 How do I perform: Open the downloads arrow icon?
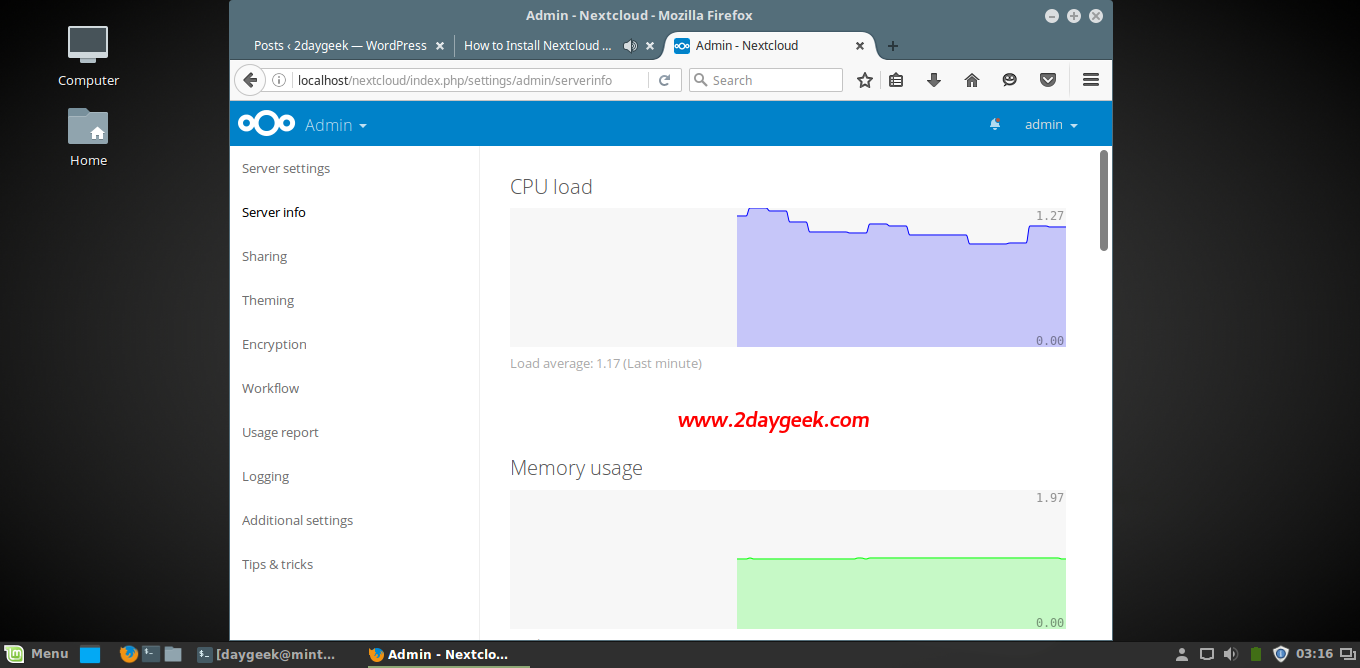[934, 80]
